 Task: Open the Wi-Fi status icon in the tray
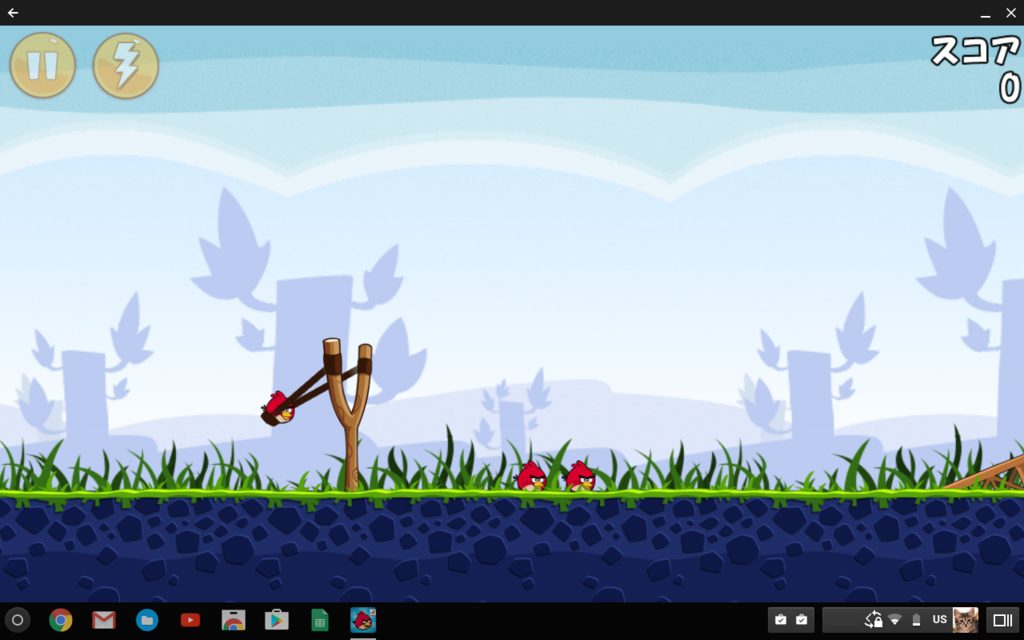(895, 620)
